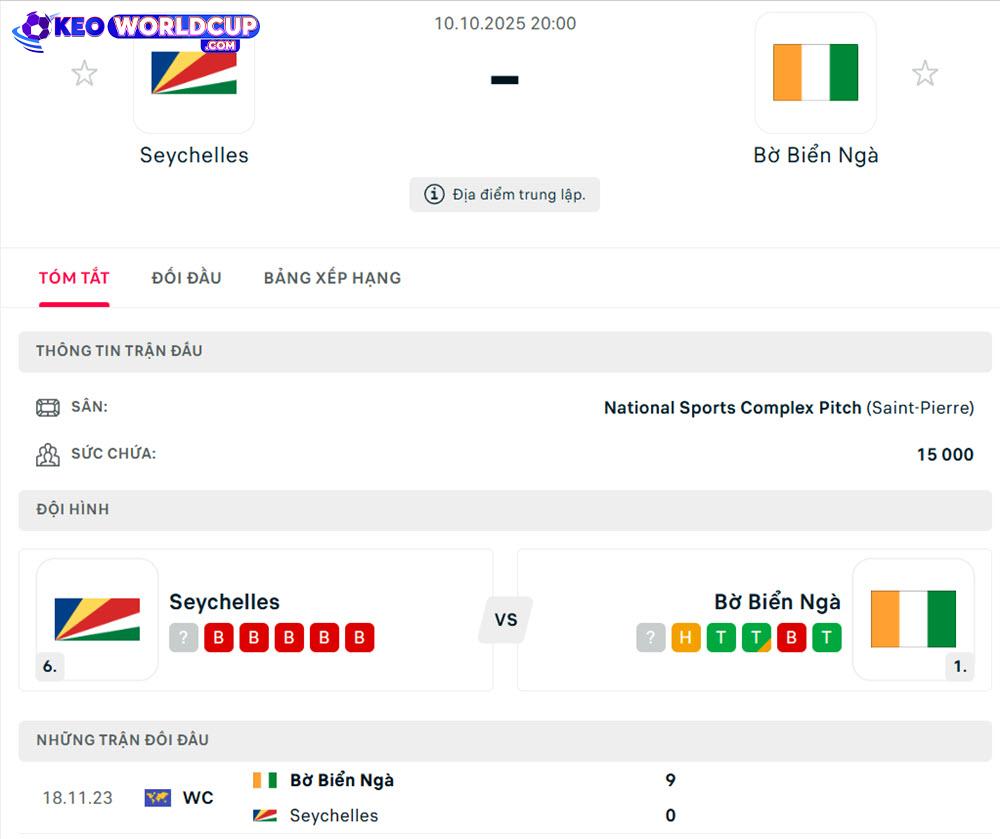Click the capacity icon beside SỨC CHỨA
The height and width of the screenshot is (839, 1000).
(48, 455)
